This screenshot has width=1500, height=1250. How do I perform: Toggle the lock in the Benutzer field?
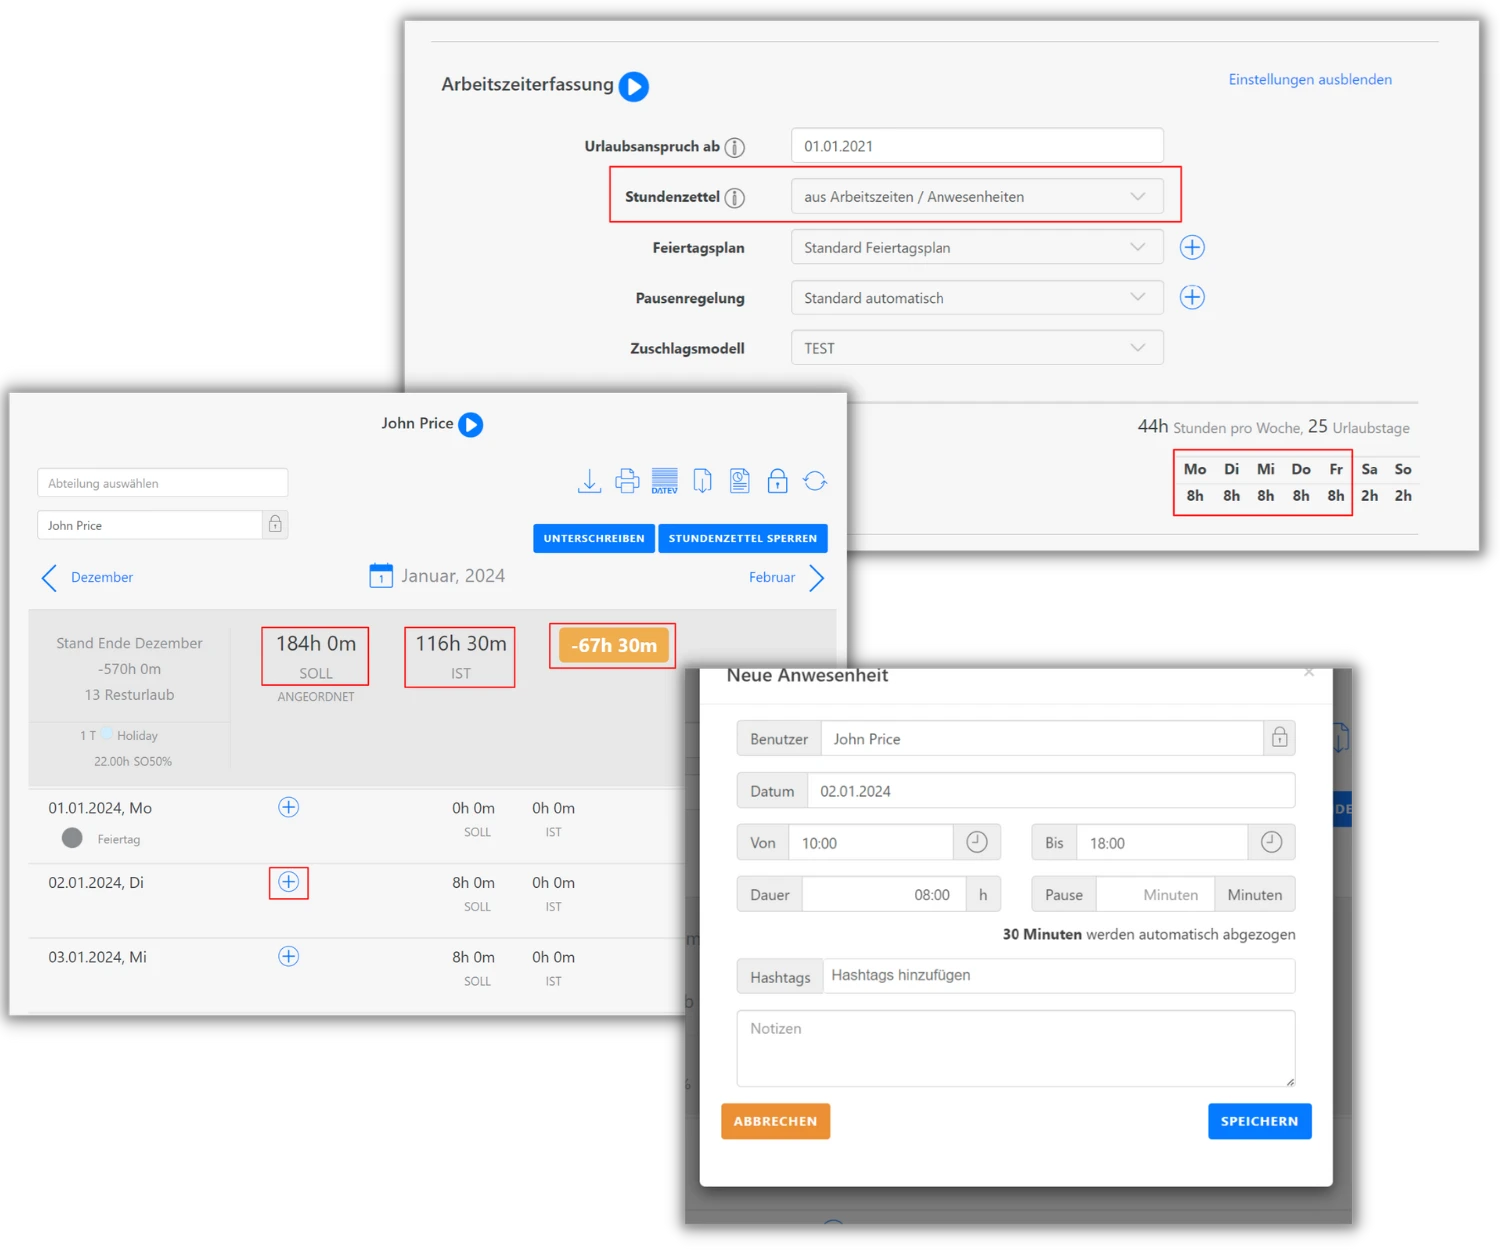point(1279,738)
